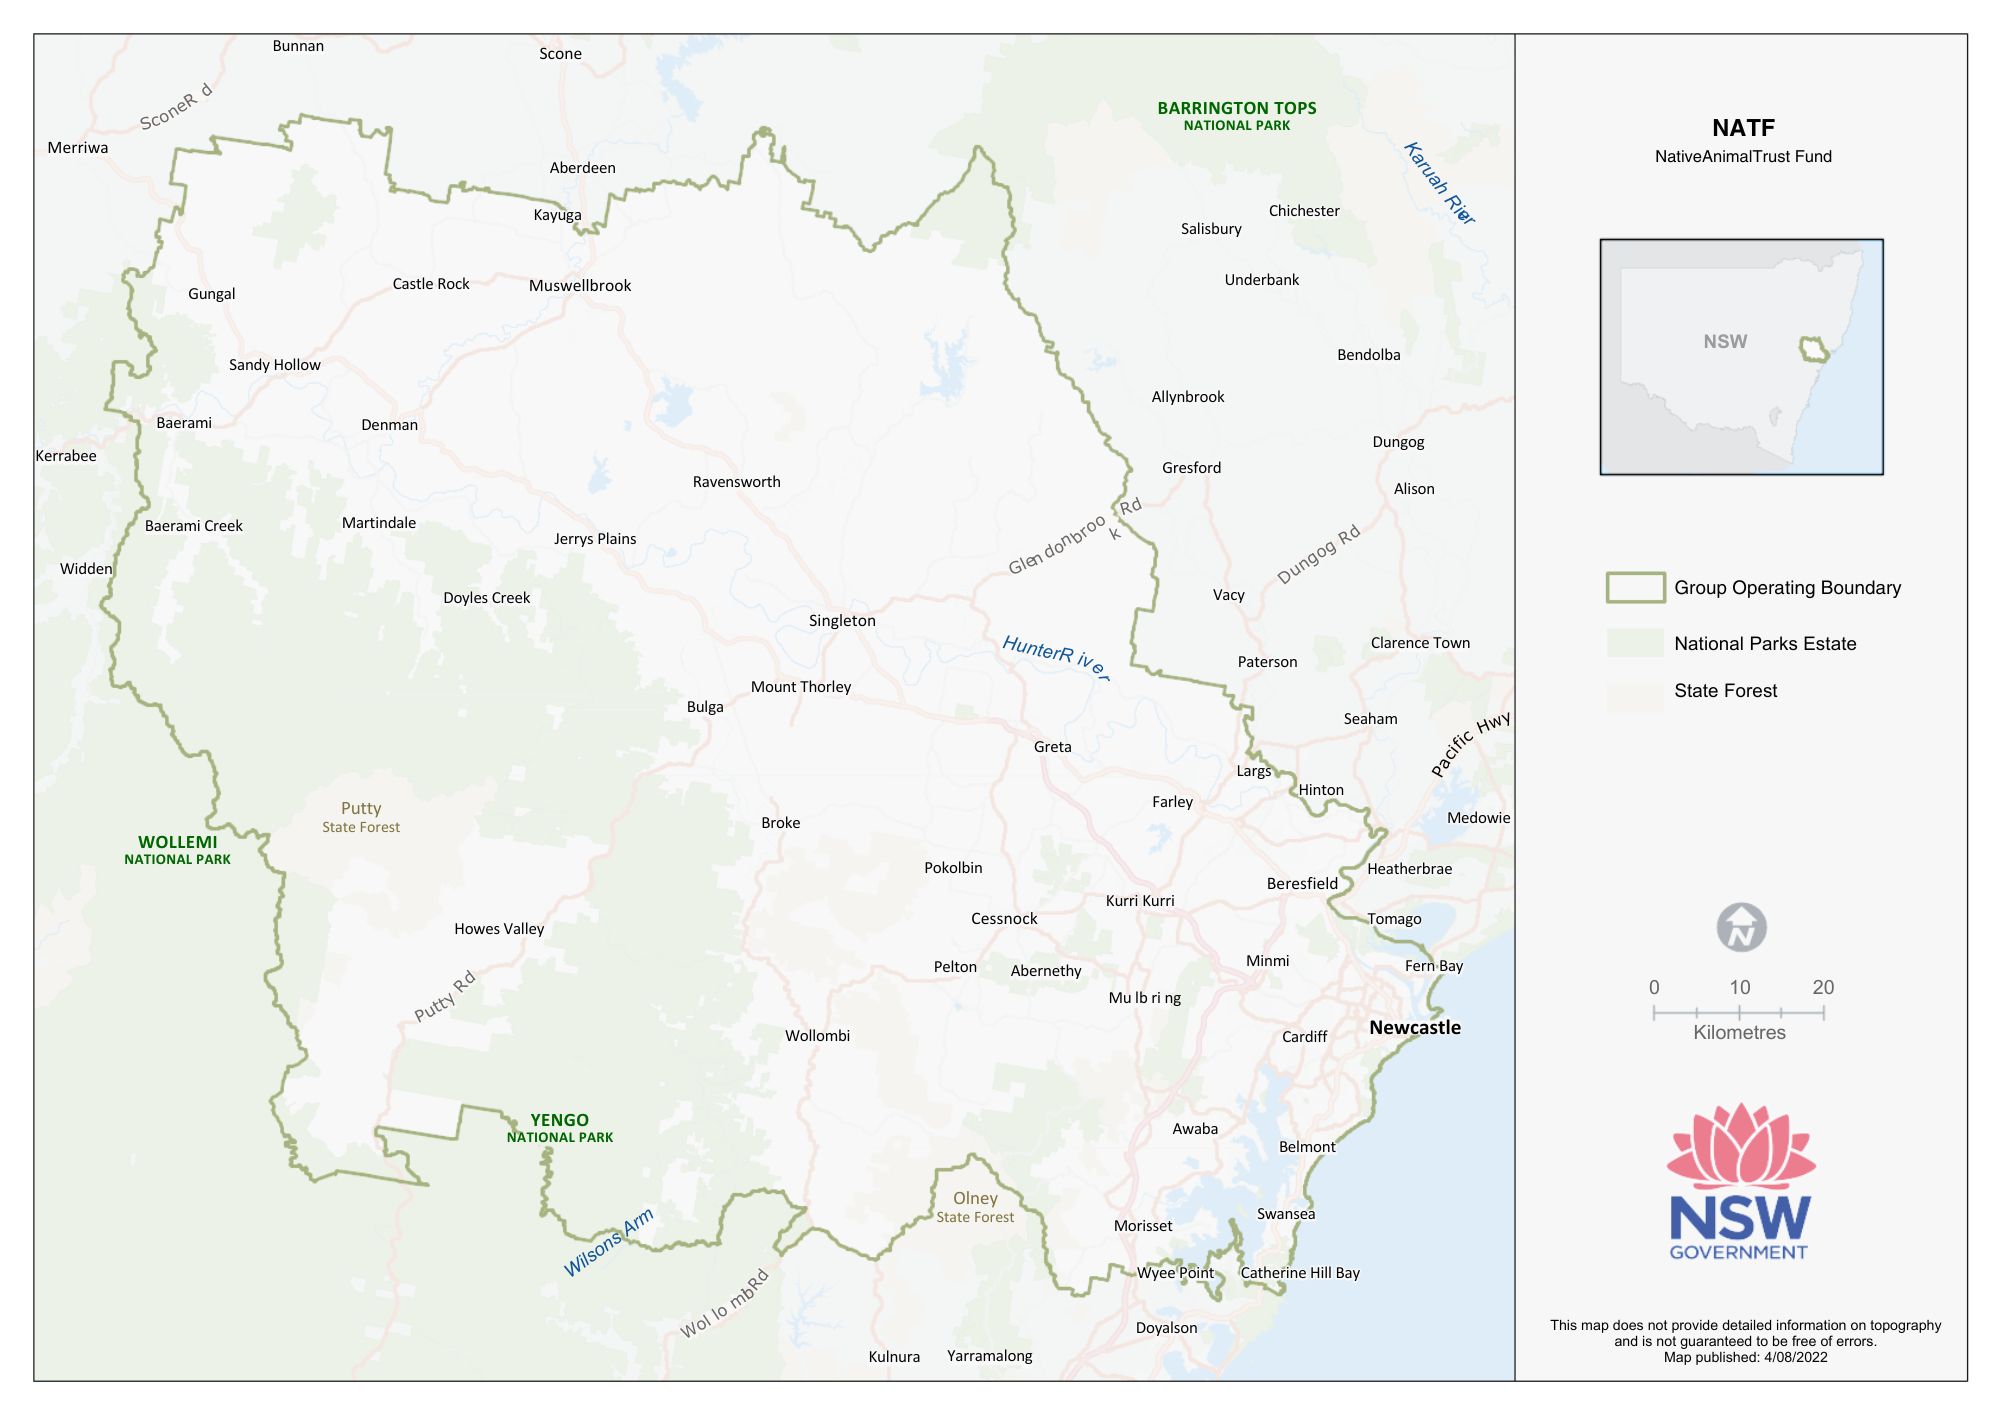Click the map published date text
Image resolution: width=2000 pixels, height=1414 pixels.
coord(1745,1357)
